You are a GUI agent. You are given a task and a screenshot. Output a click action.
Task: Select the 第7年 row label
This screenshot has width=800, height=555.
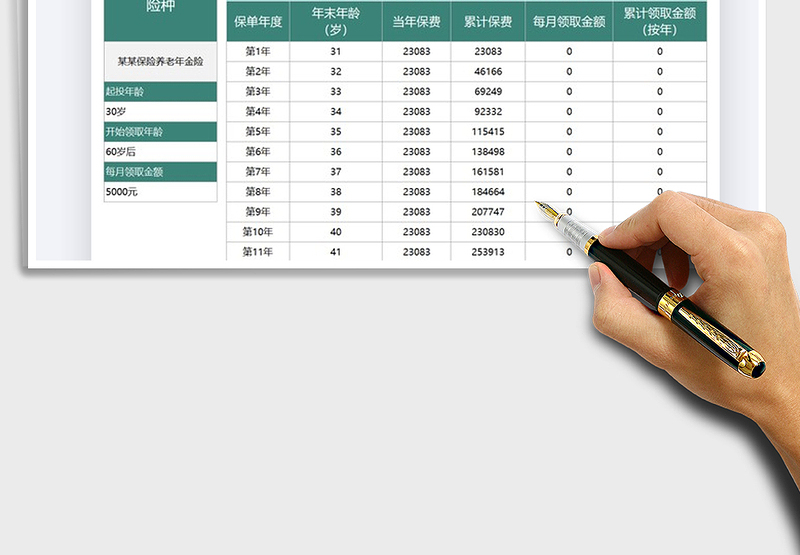[258, 171]
